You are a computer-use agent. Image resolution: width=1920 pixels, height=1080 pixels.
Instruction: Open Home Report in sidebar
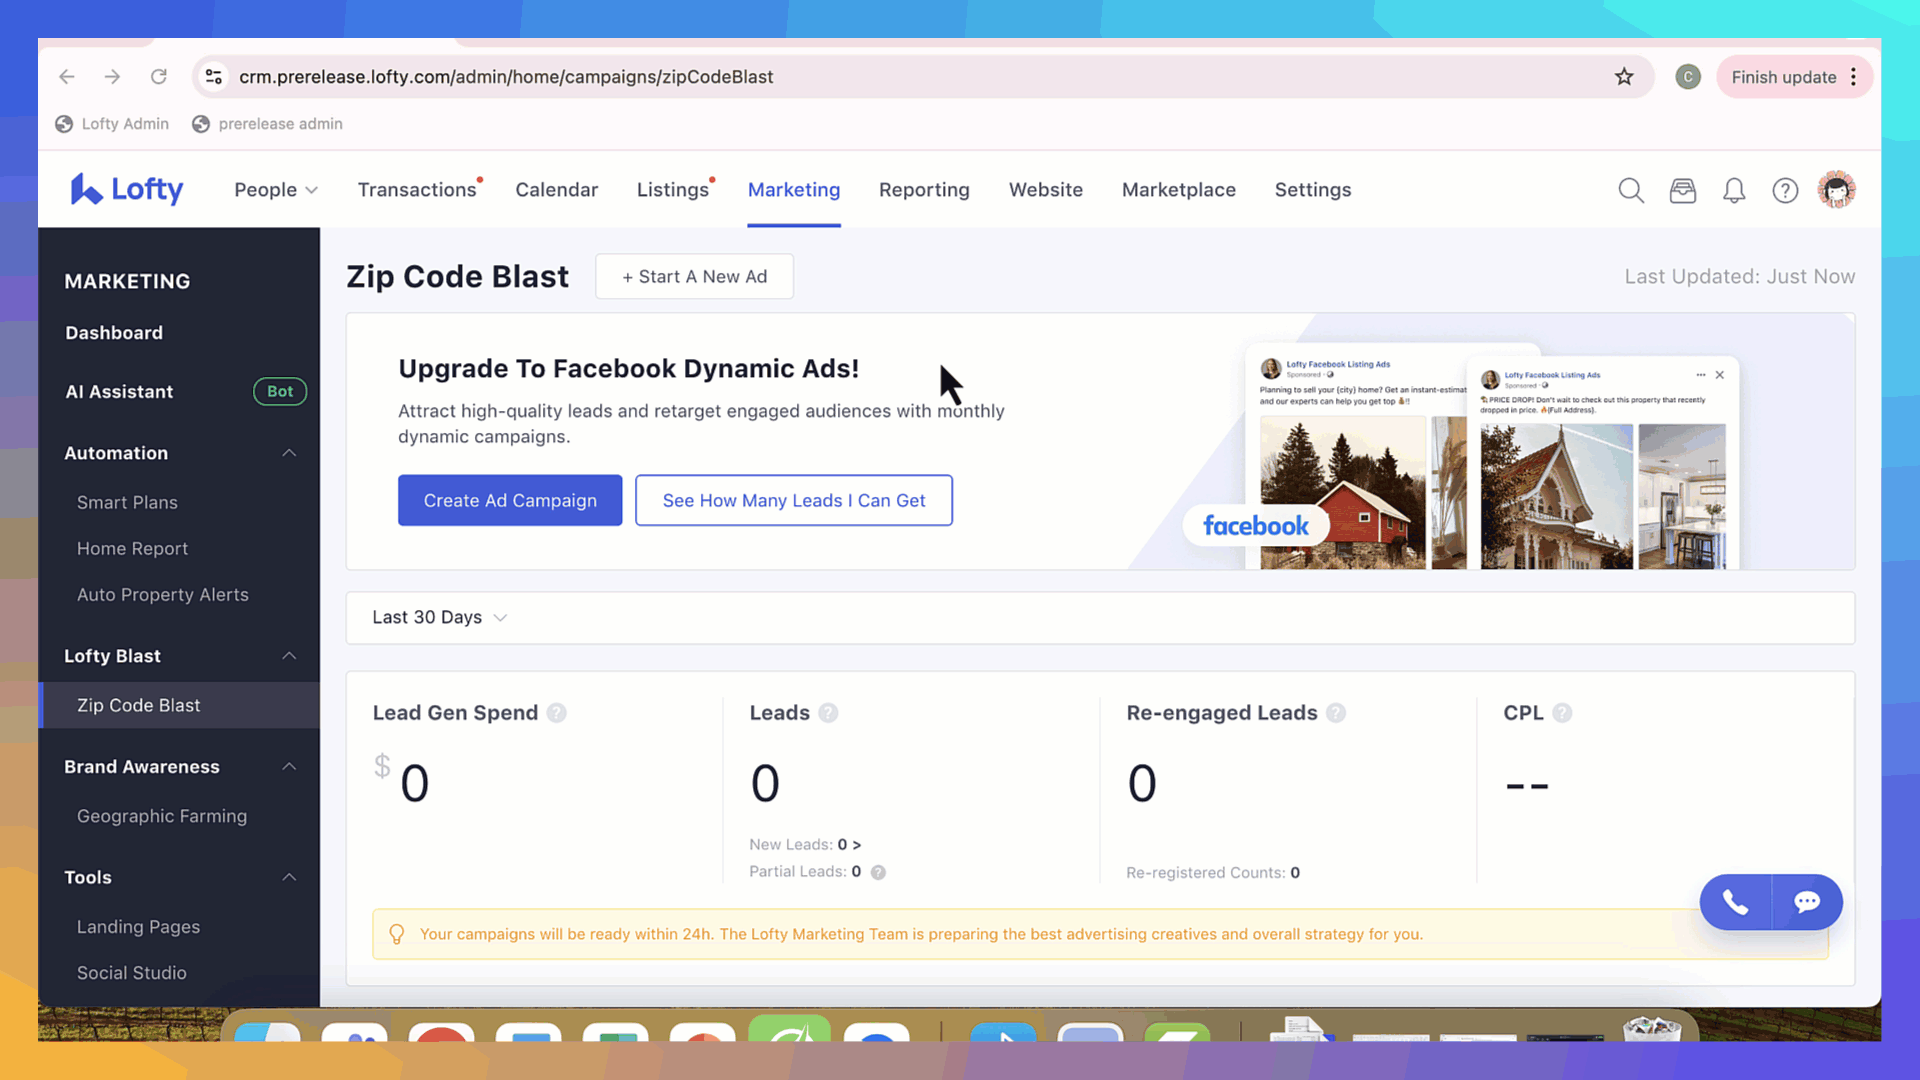point(132,549)
